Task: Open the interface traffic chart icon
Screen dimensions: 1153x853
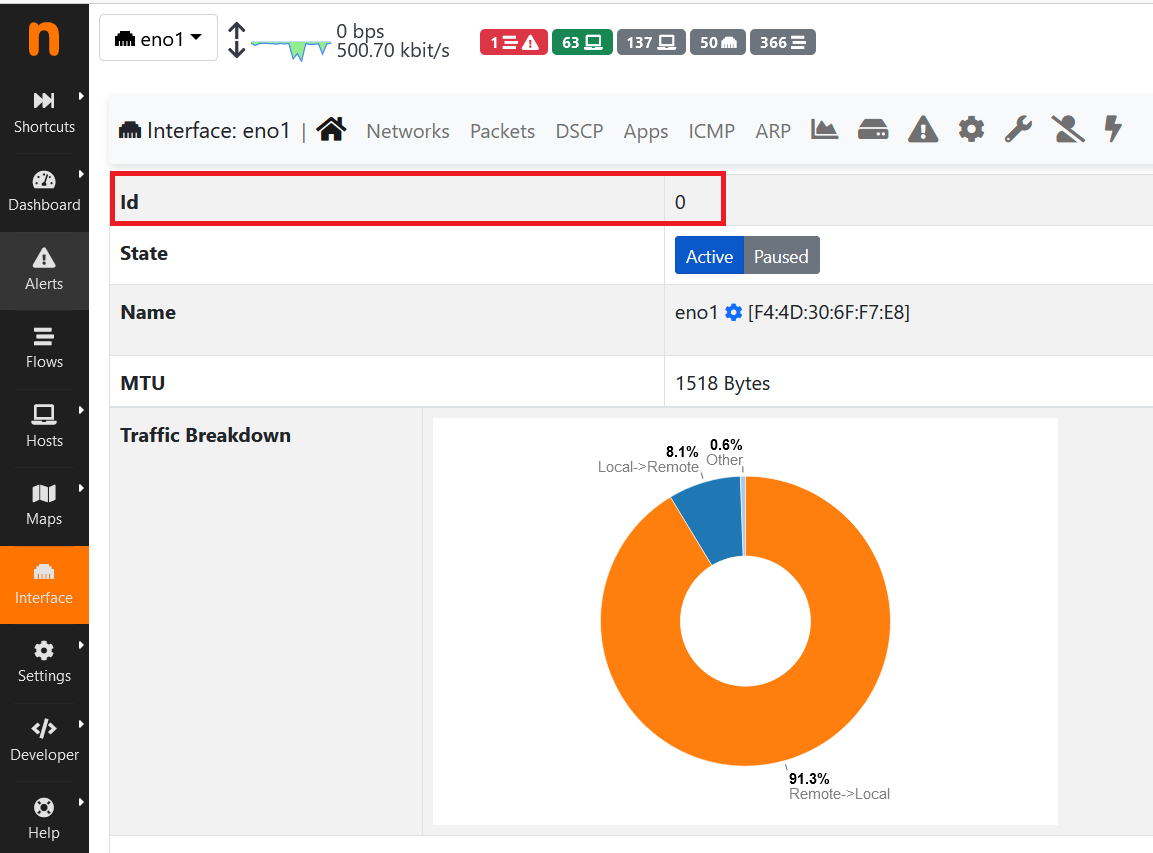Action: coord(824,130)
